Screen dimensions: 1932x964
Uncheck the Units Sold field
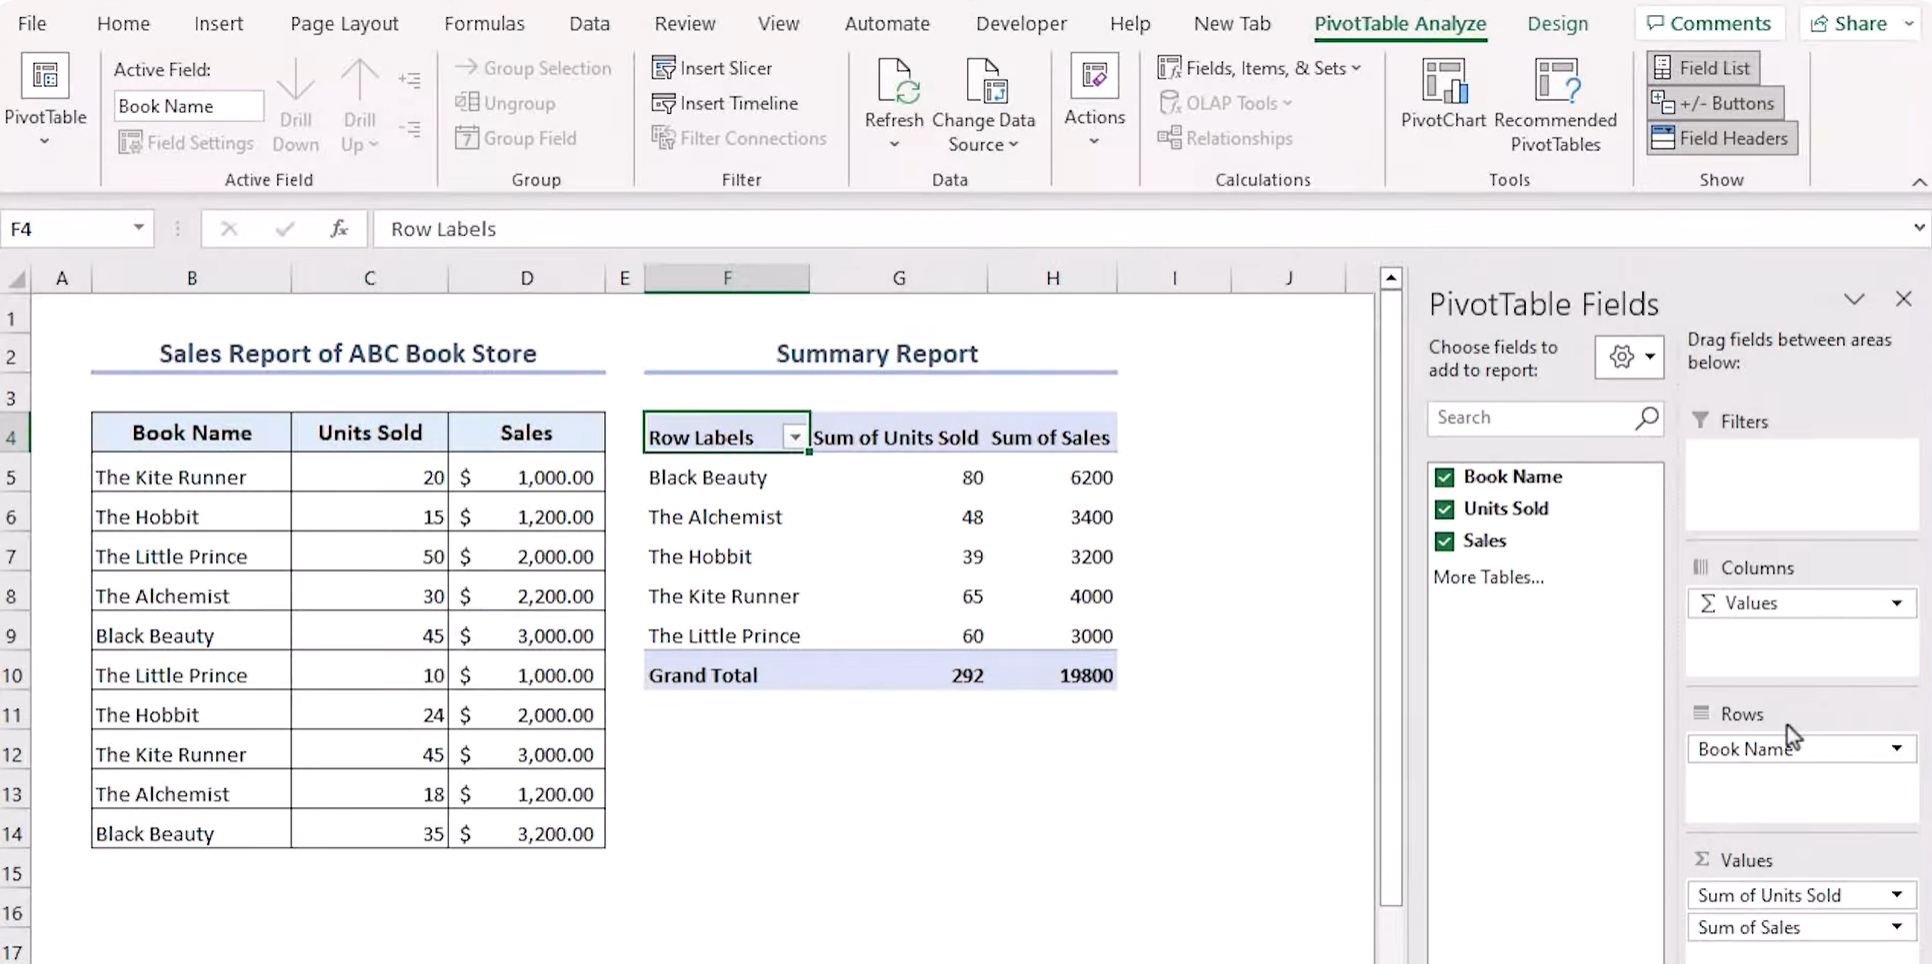click(x=1444, y=509)
